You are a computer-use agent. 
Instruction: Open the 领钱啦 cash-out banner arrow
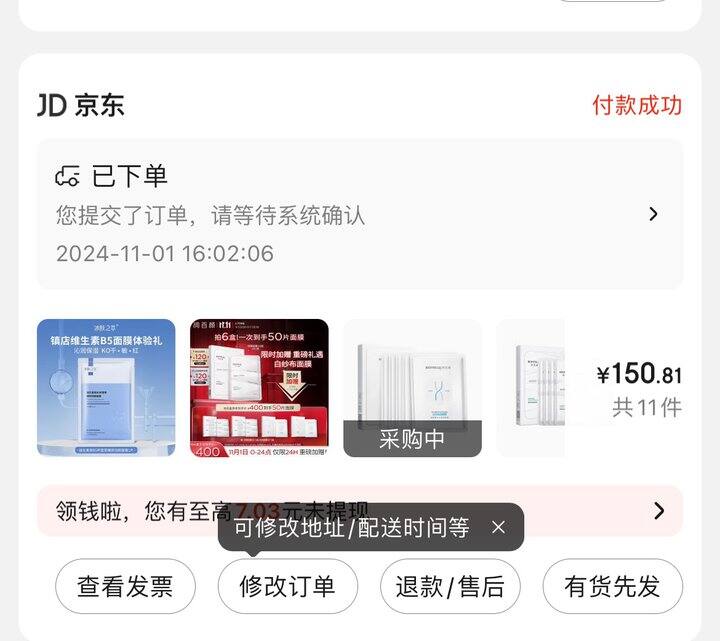(659, 511)
